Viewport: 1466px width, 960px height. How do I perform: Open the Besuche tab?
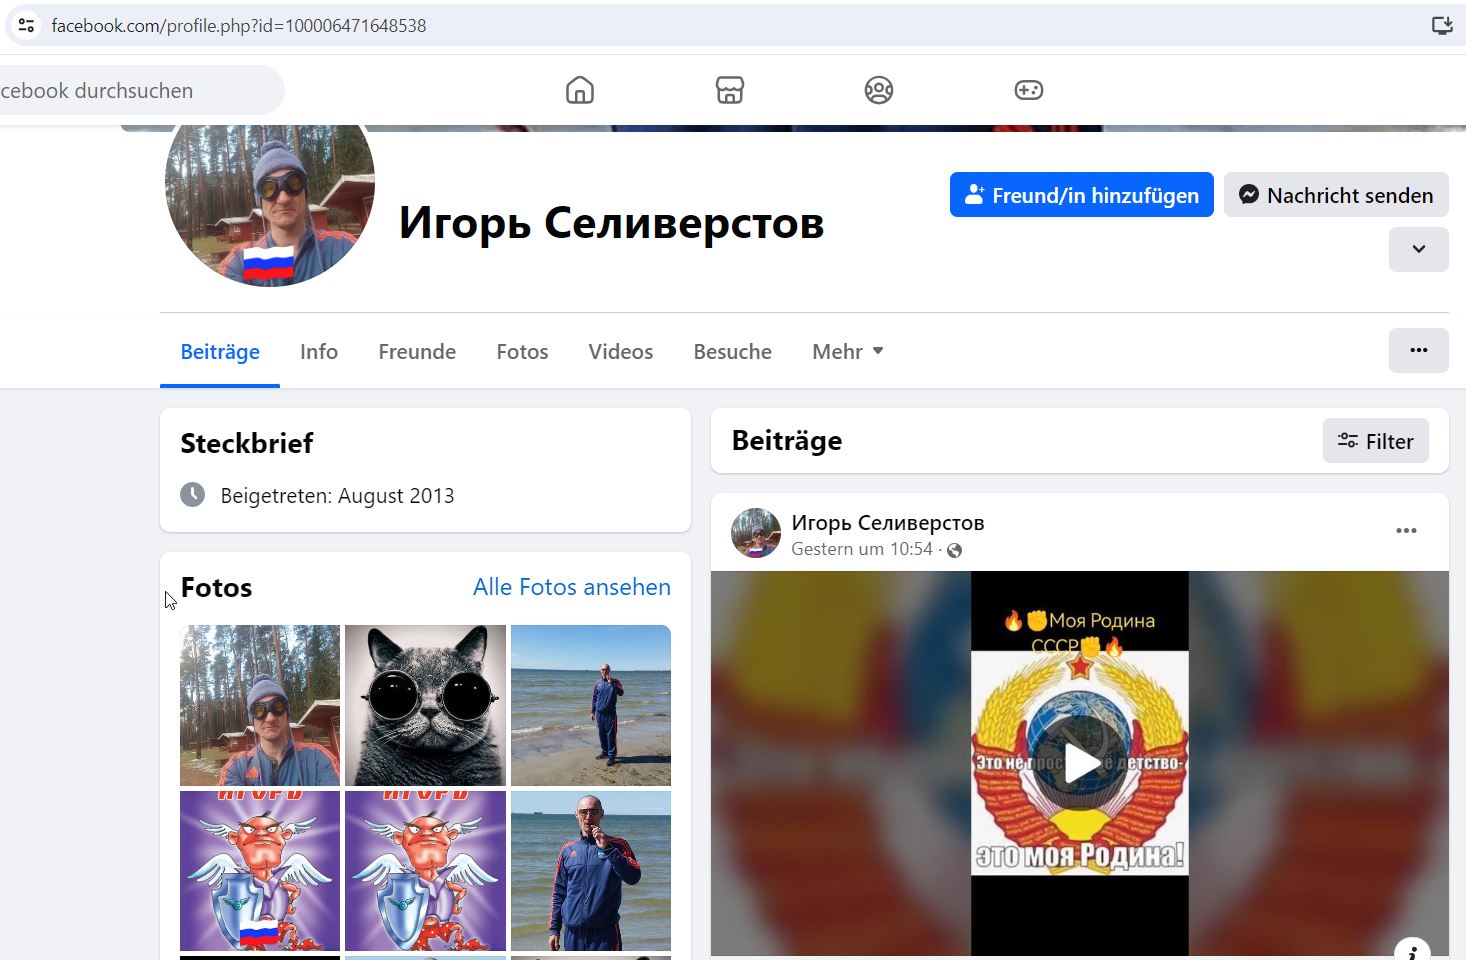coord(732,351)
